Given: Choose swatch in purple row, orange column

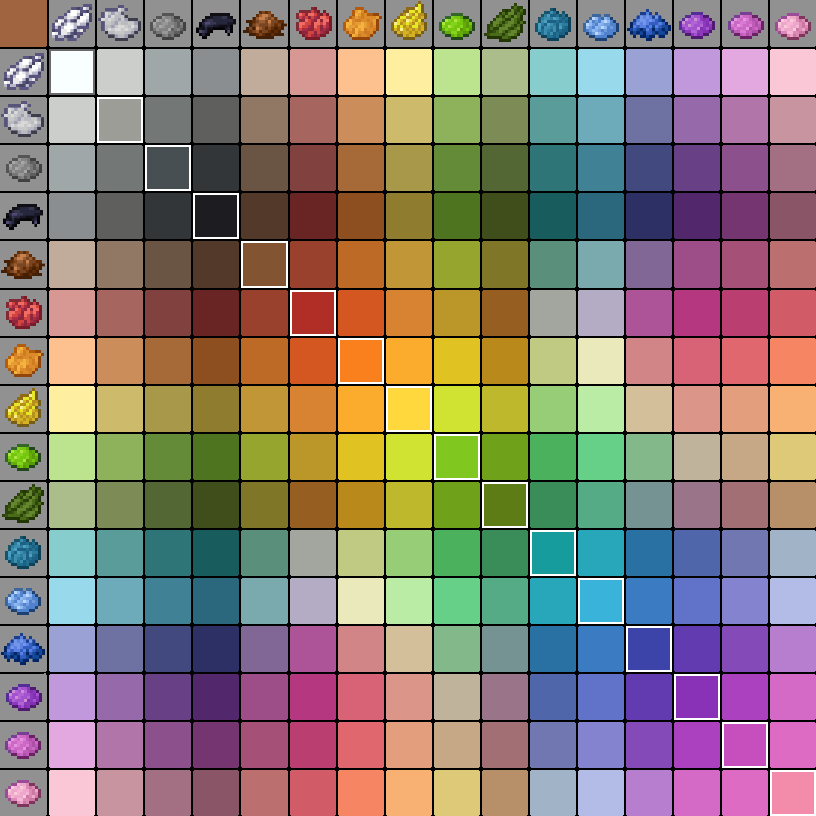Looking at the screenshot, I should [361, 697].
